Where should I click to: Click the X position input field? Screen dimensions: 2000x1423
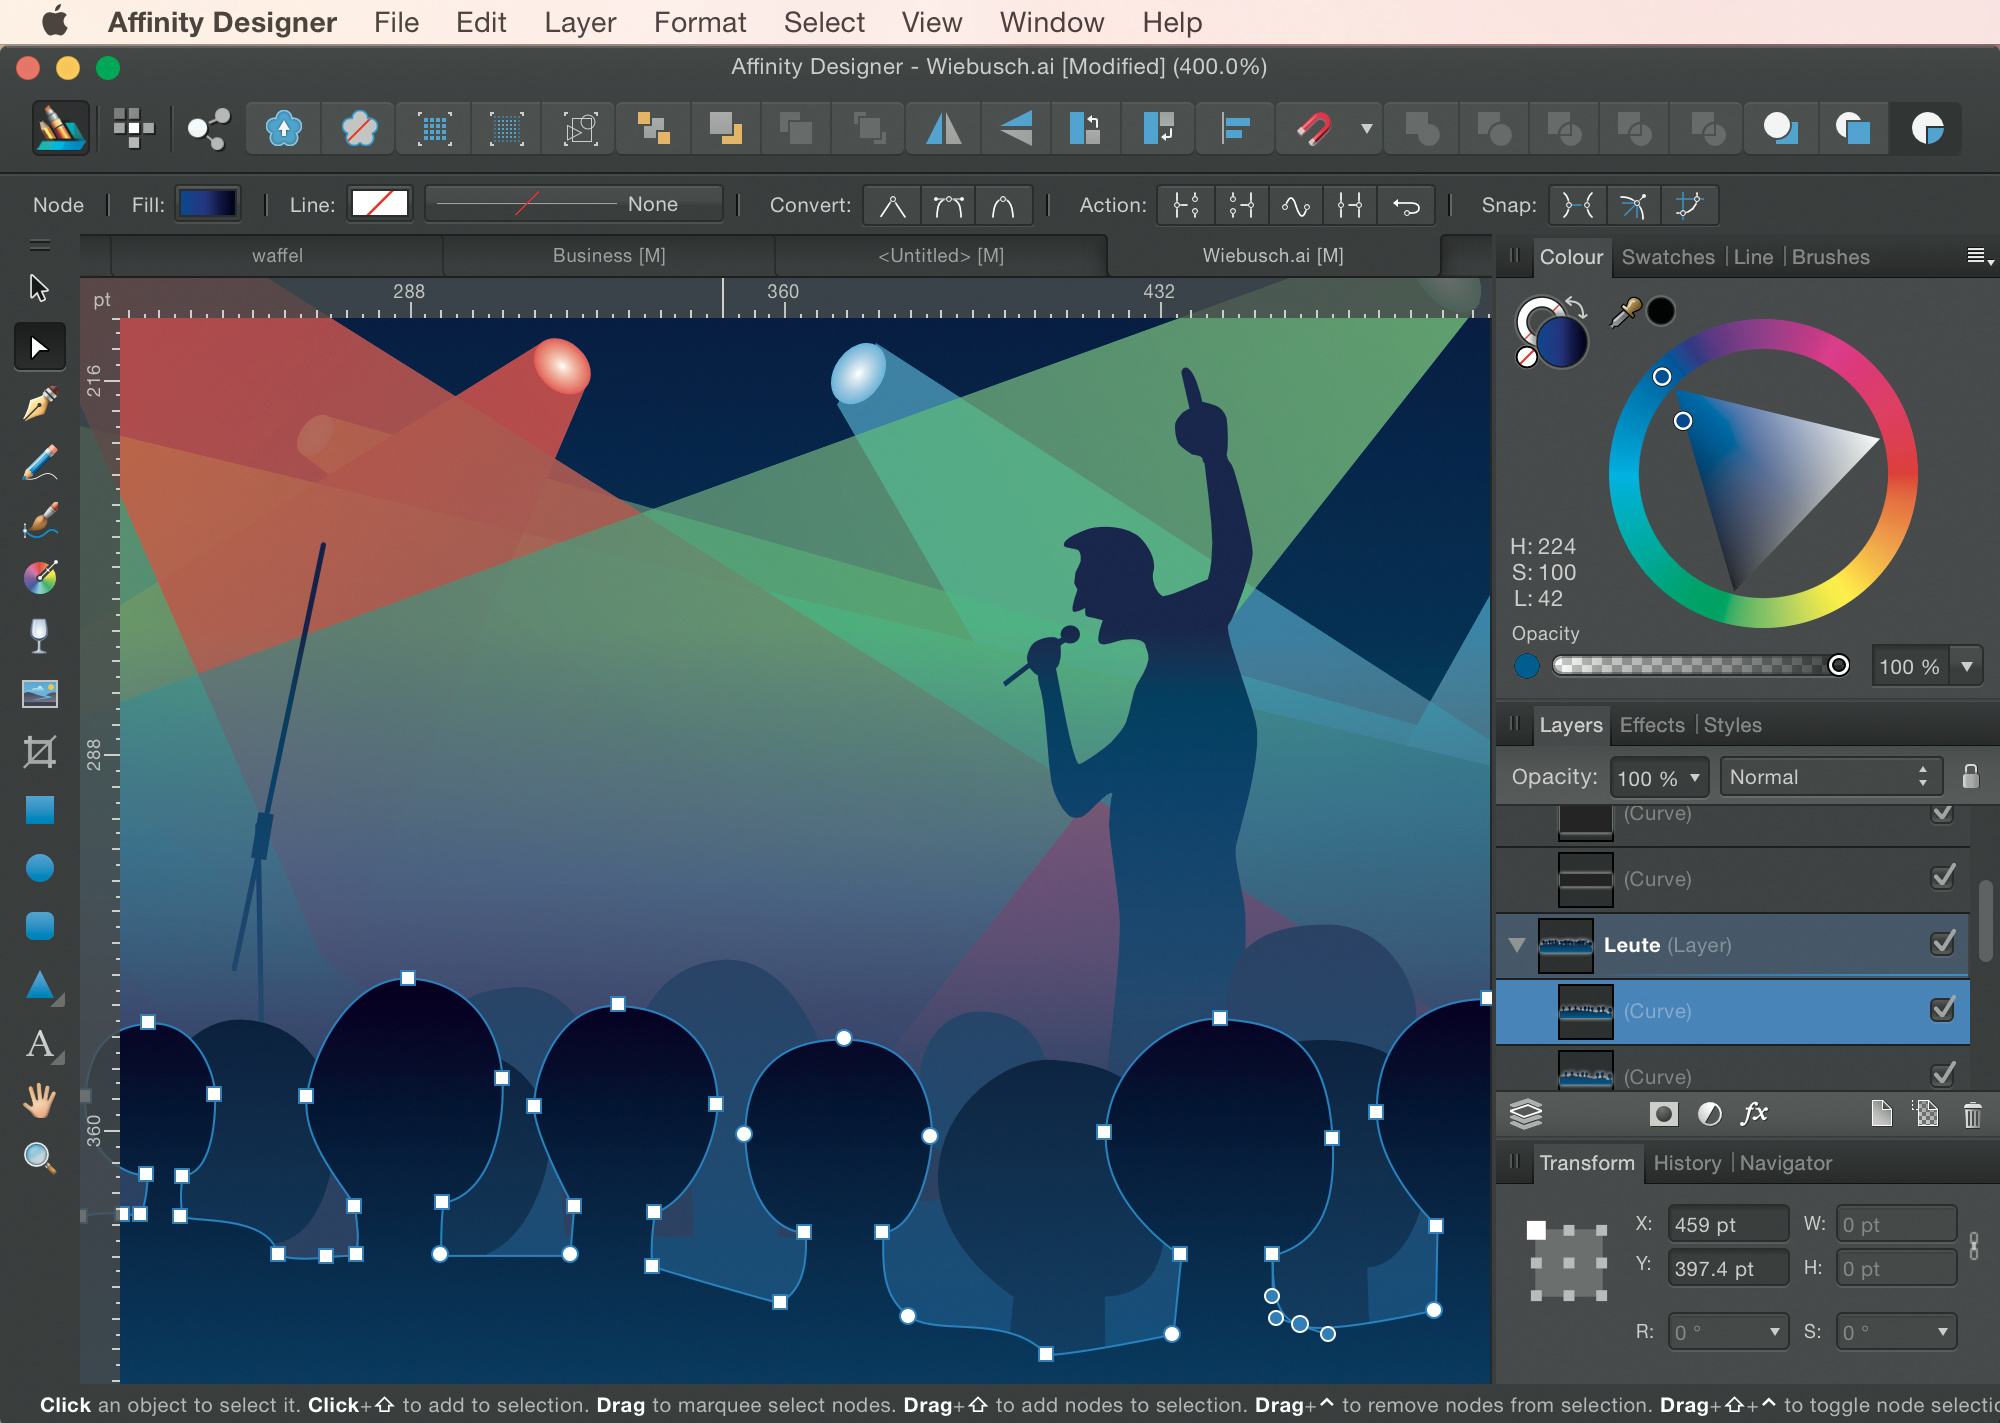1727,1224
